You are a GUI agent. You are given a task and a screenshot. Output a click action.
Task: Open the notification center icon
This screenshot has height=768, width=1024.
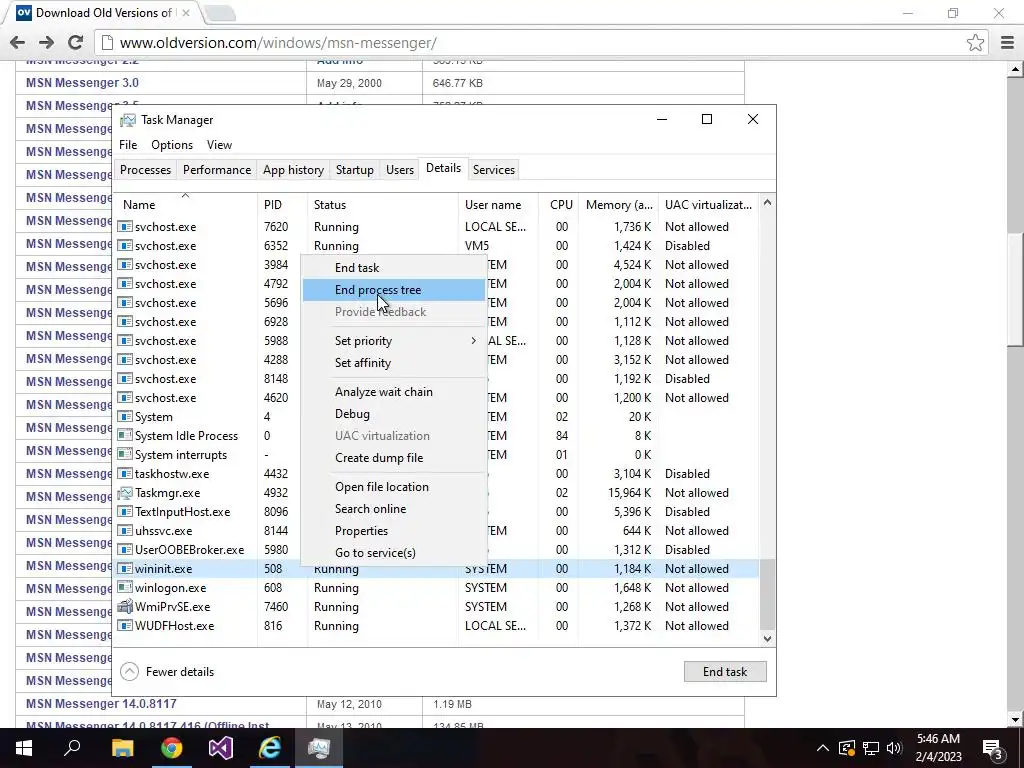993,748
